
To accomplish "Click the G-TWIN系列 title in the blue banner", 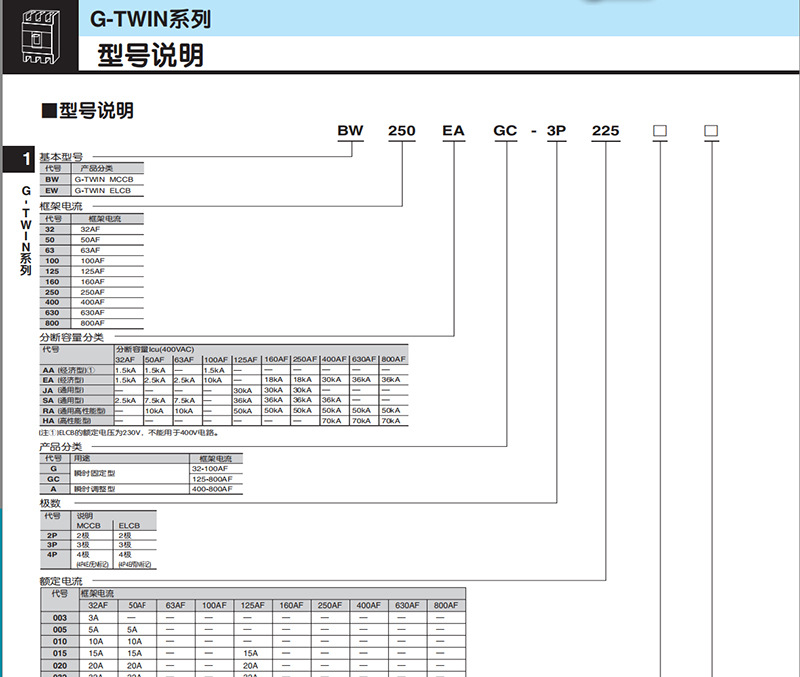I will coord(151,19).
